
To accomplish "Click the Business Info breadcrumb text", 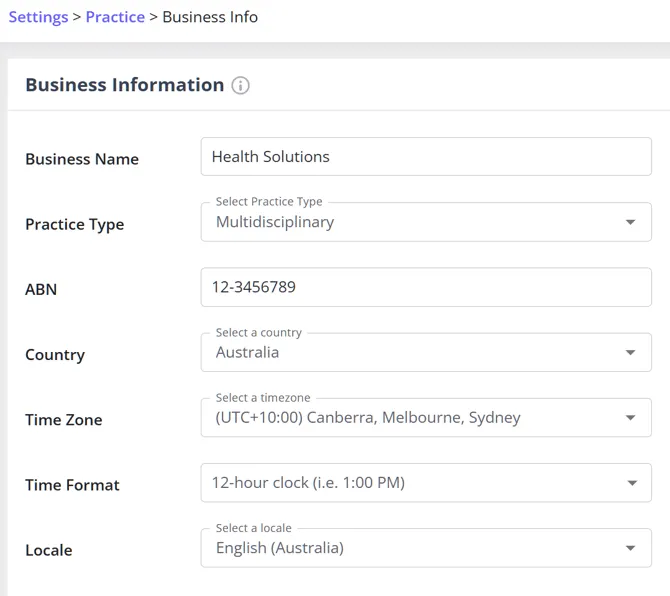I will [x=210, y=17].
